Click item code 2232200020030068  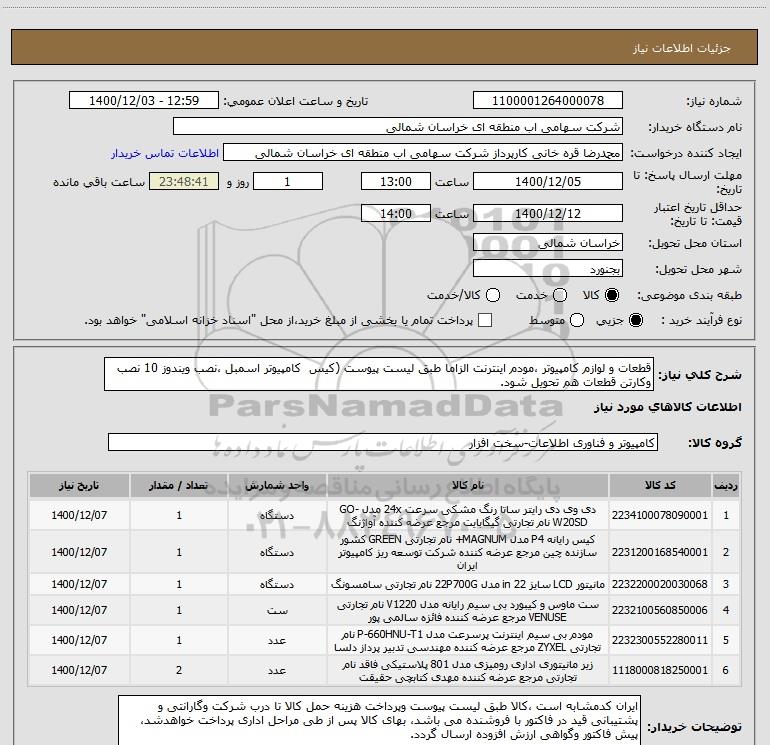tap(660, 584)
